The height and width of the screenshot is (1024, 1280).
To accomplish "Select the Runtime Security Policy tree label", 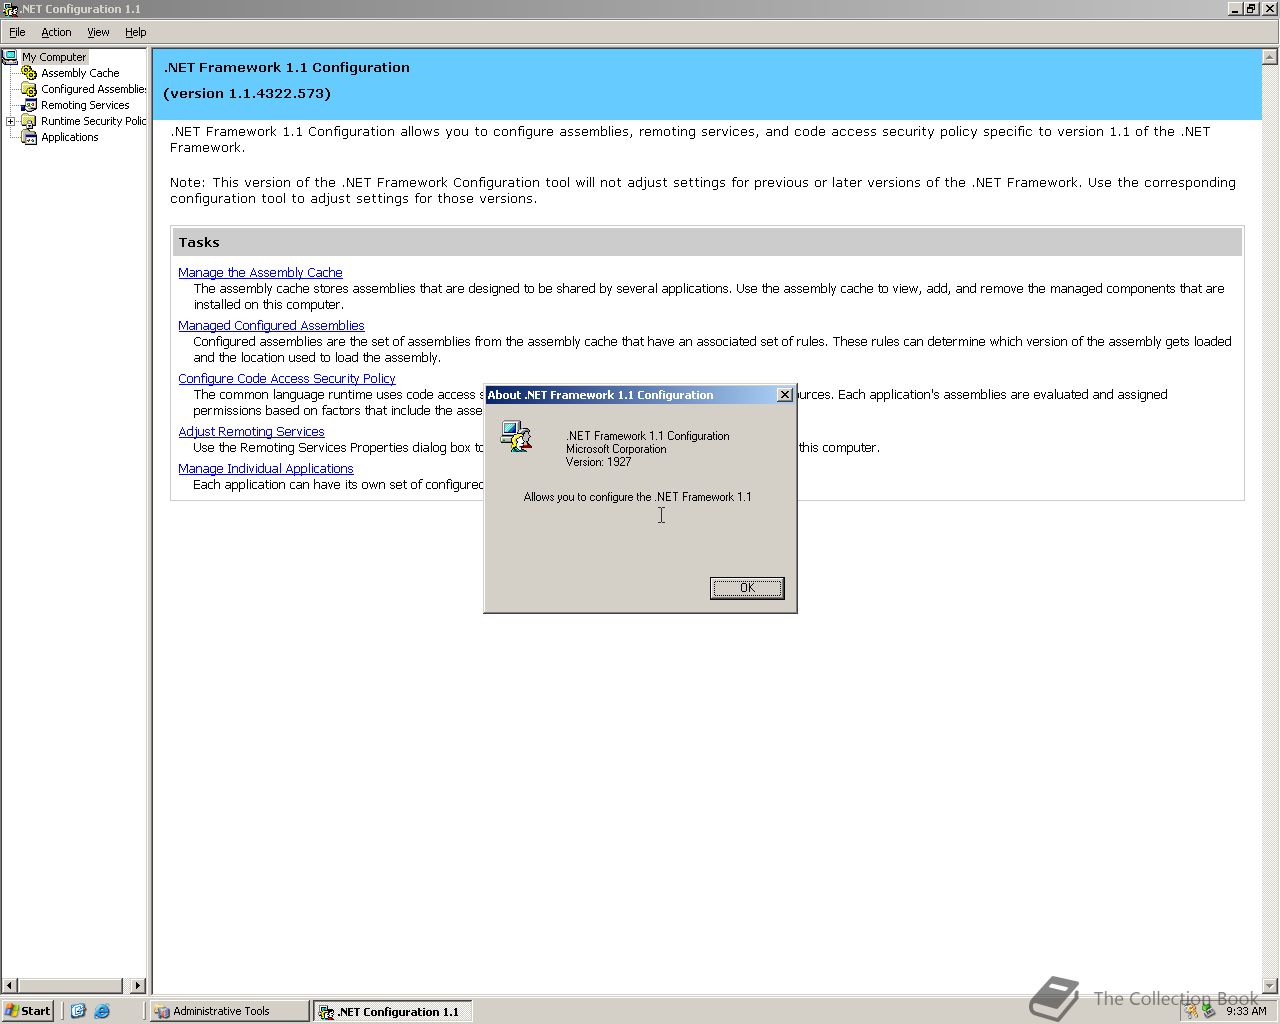I will (94, 121).
